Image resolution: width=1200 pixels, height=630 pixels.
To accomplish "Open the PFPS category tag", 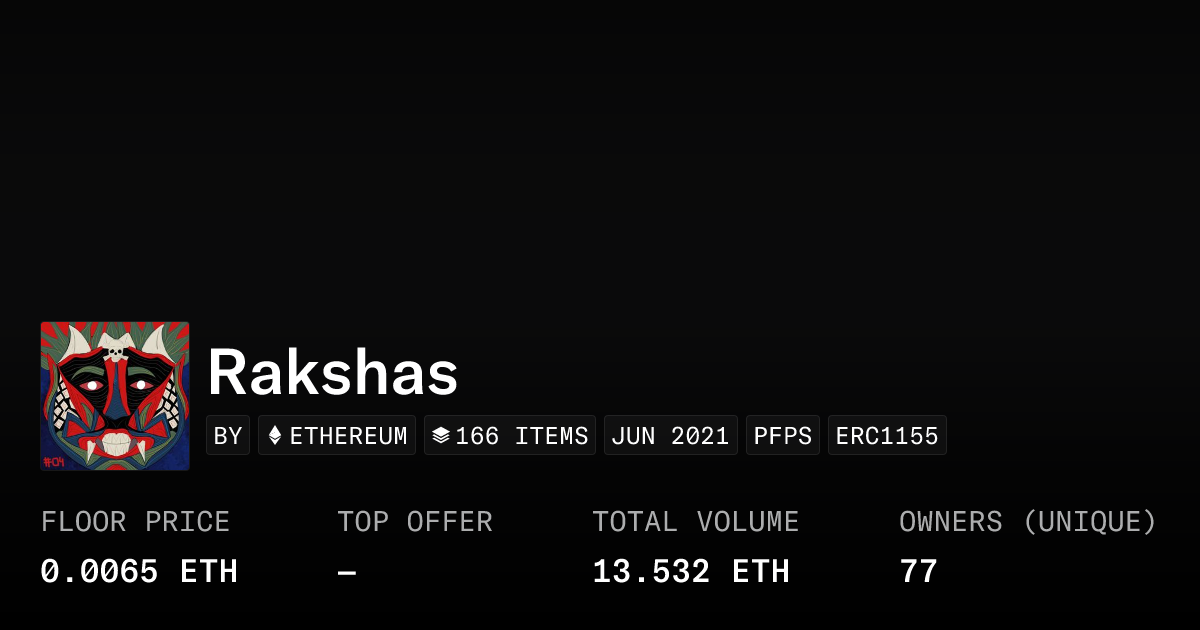I will coord(782,436).
